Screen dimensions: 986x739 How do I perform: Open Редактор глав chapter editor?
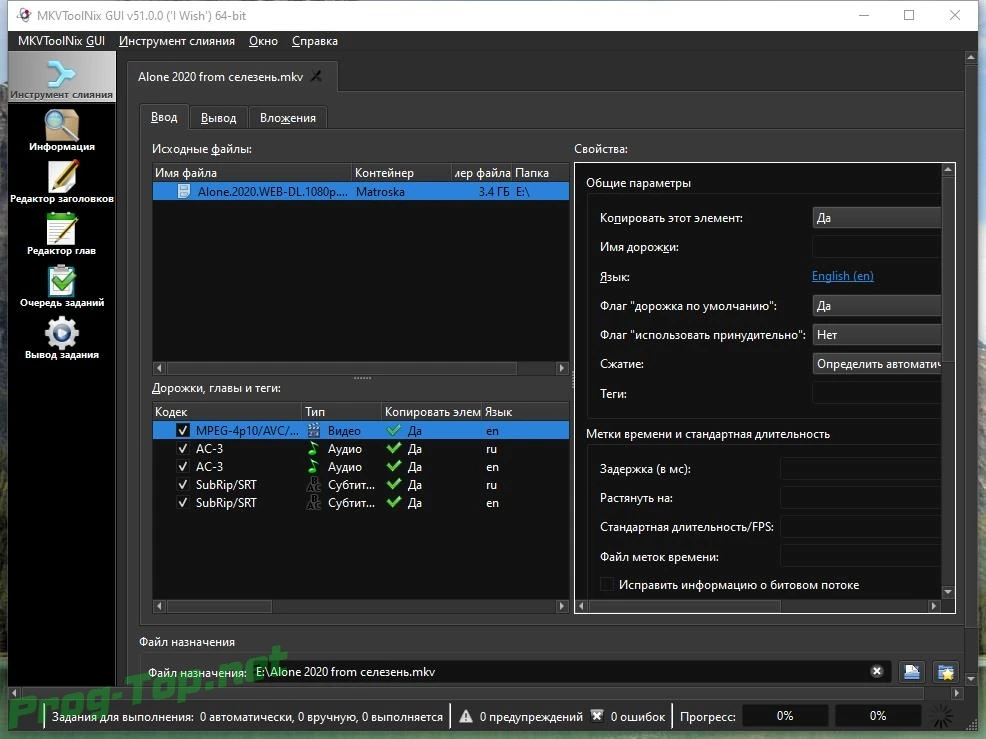(62, 234)
